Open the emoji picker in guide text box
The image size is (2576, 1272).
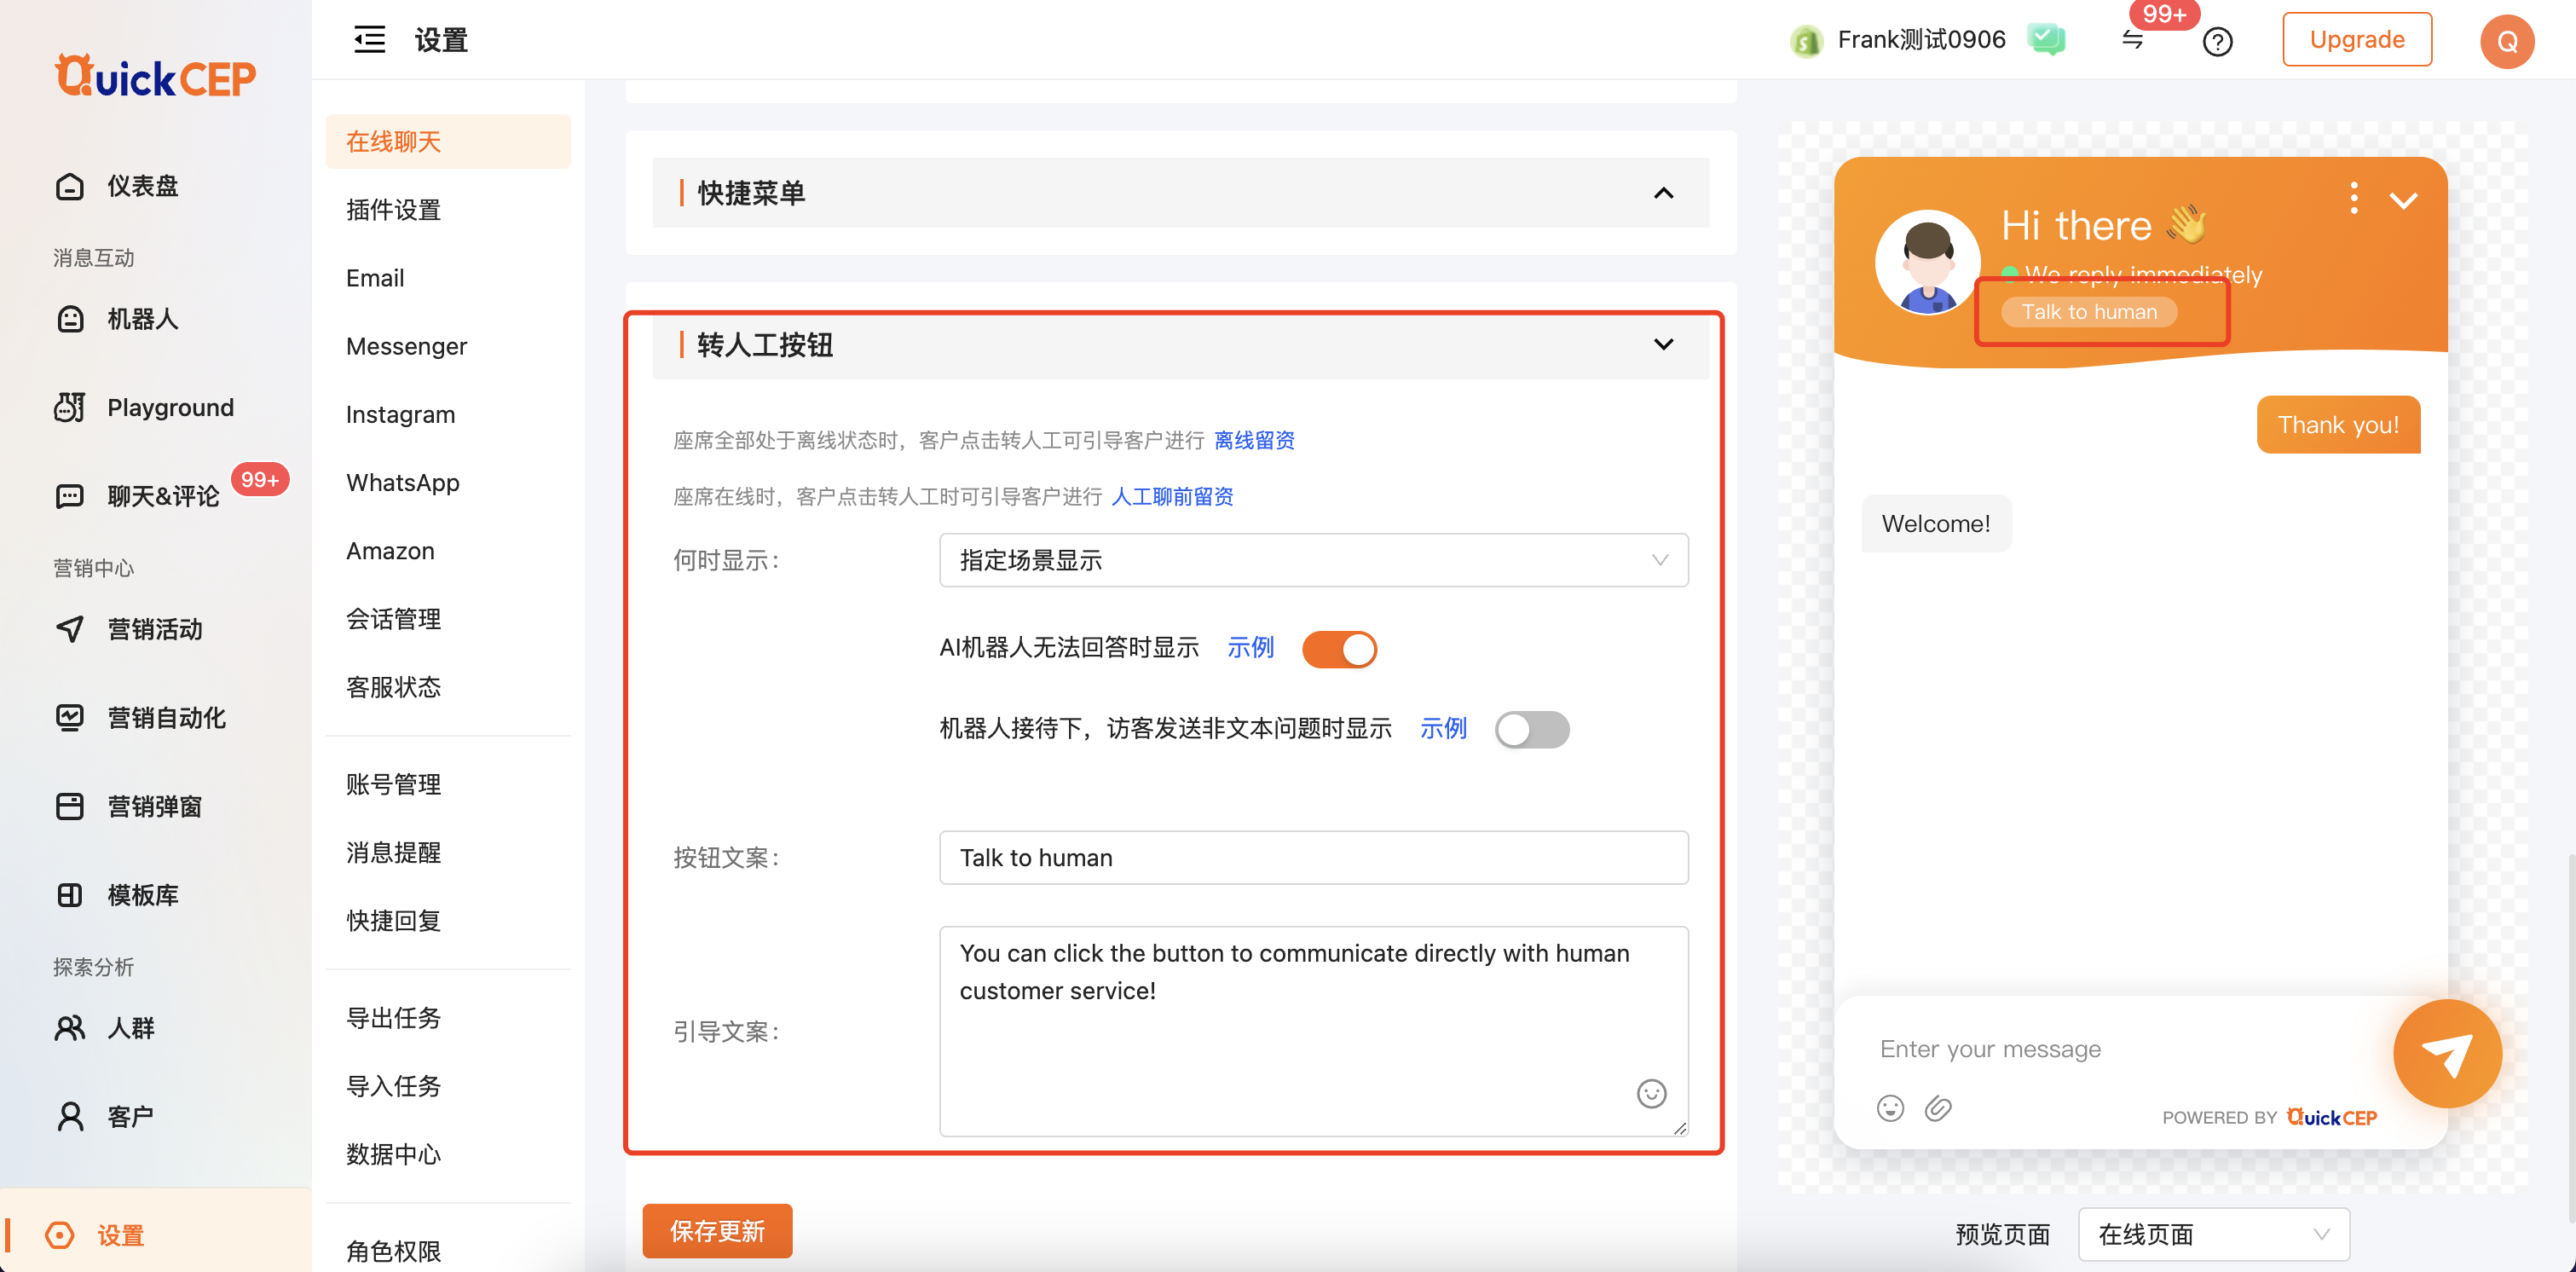[x=1651, y=1094]
